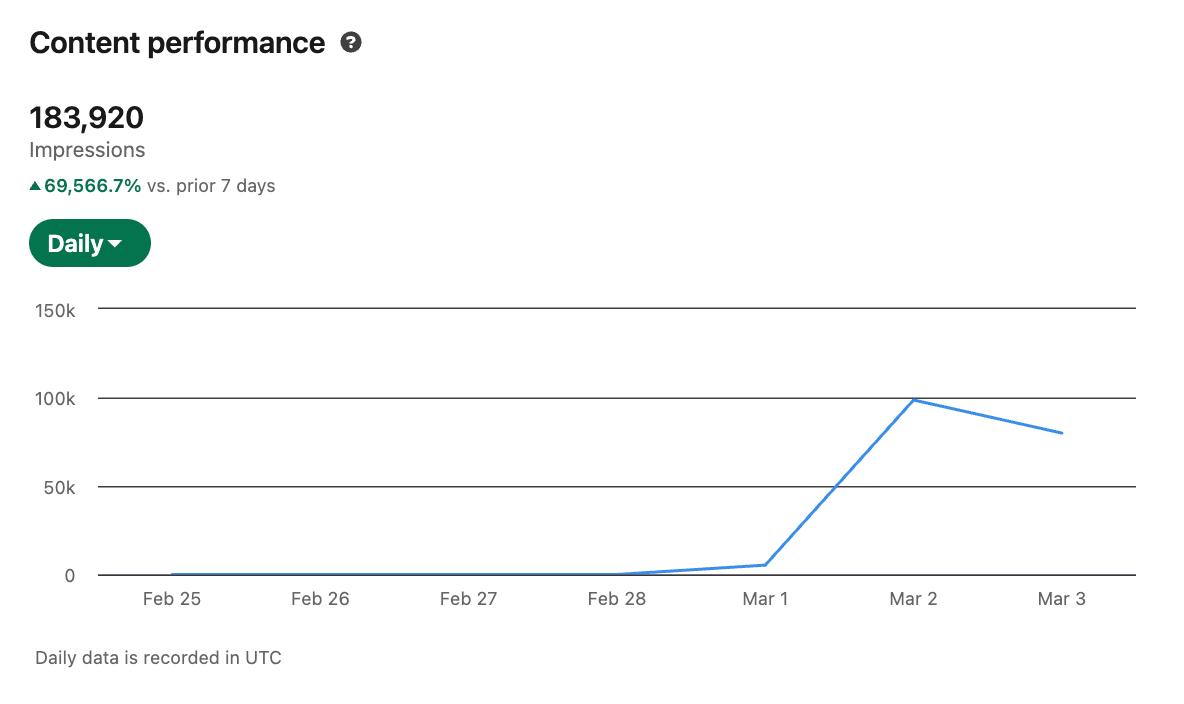The height and width of the screenshot is (704, 1184).
Task: Click the Mar 3 x-axis label
Action: pyautogui.click(x=1061, y=599)
